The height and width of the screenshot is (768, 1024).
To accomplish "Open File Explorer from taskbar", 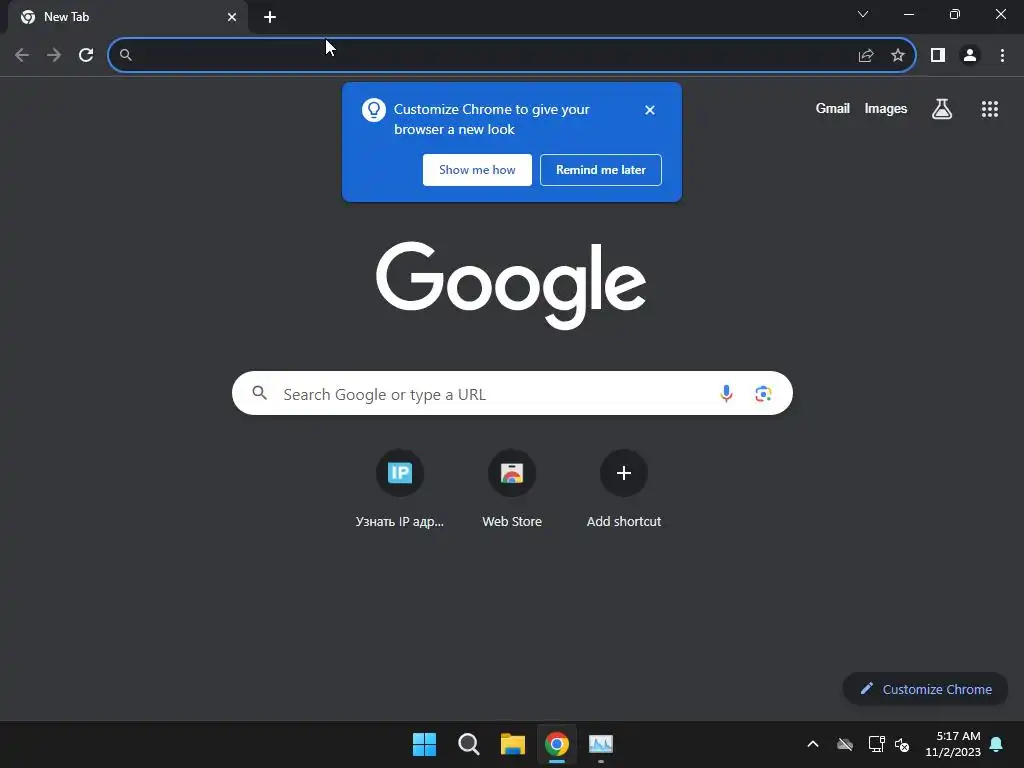I will pyautogui.click(x=513, y=744).
